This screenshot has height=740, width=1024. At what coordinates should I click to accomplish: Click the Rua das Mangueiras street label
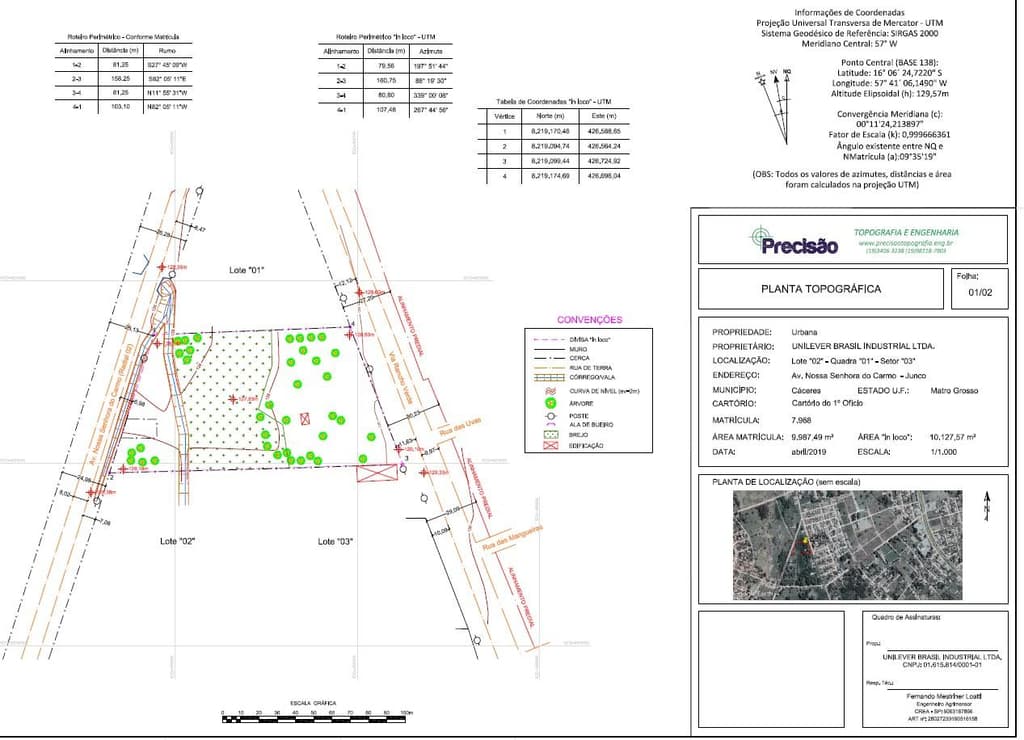pyautogui.click(x=513, y=540)
